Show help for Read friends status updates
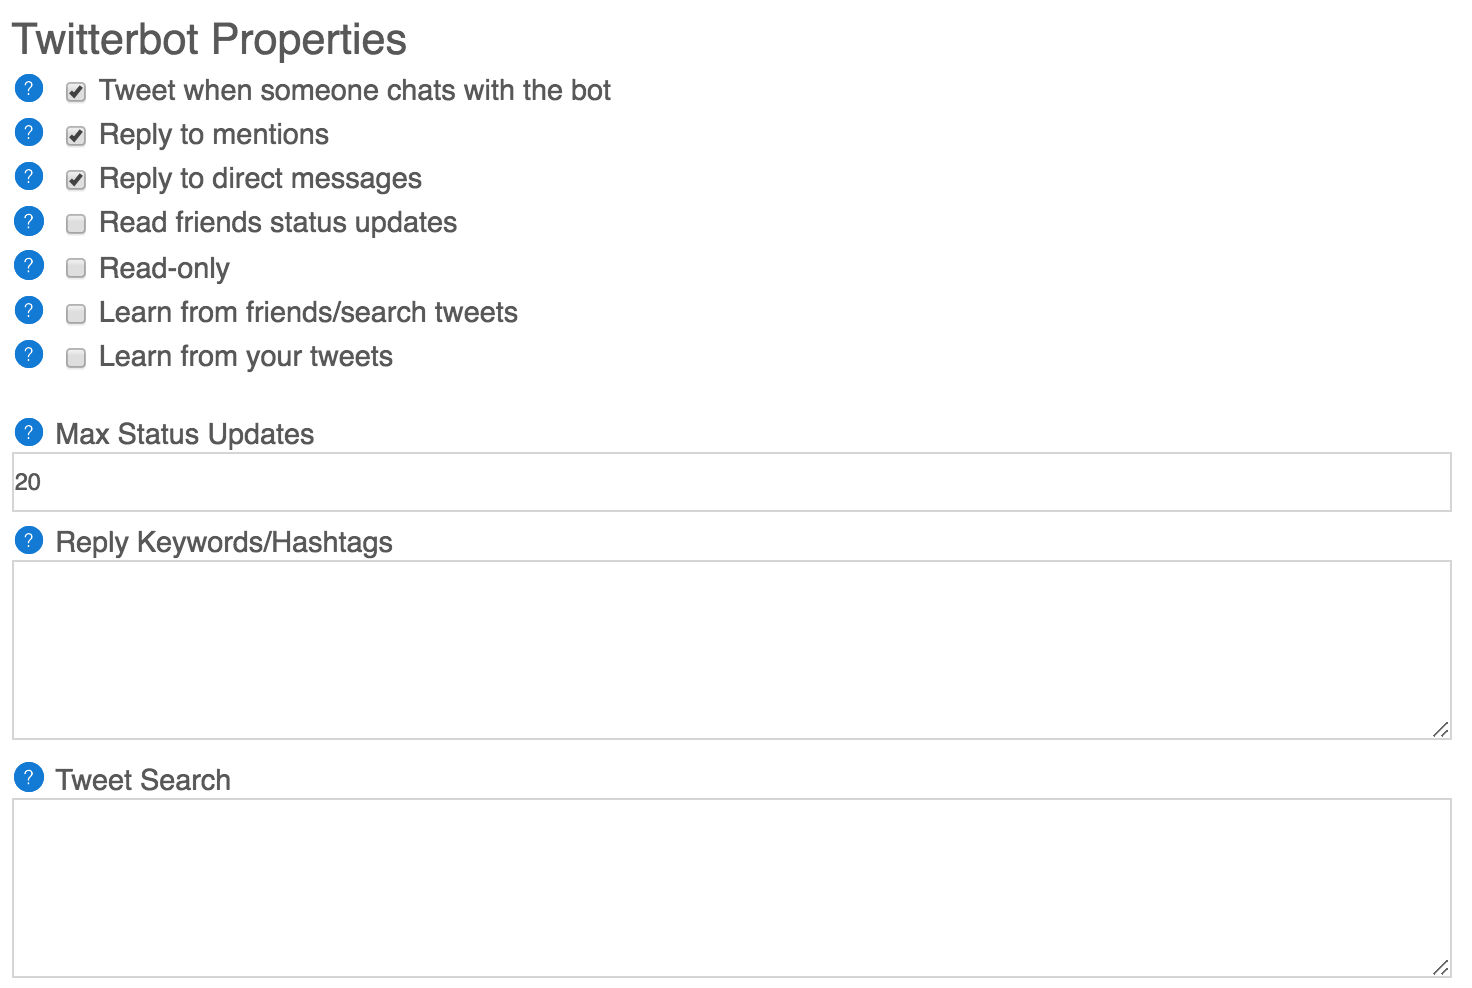 [29, 221]
